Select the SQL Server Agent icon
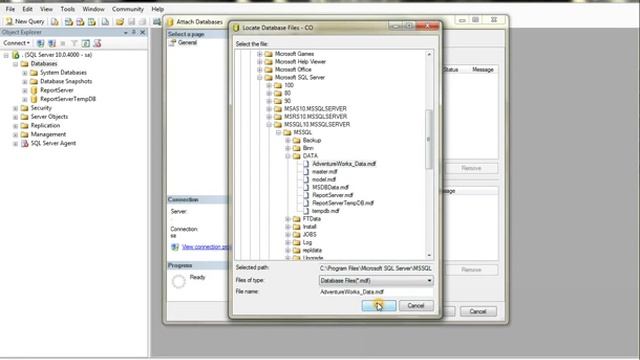The image size is (640, 360). coord(24,143)
